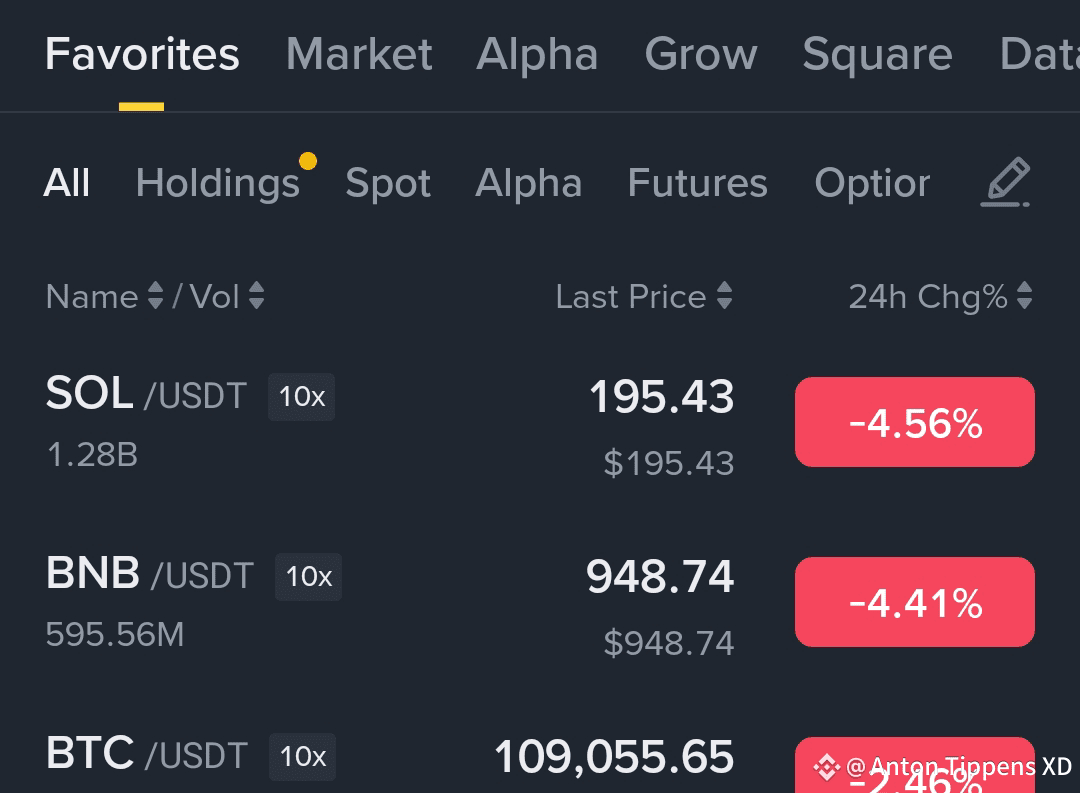Sort by Last Price arrow icon
The height and width of the screenshot is (793, 1080).
[724, 296]
